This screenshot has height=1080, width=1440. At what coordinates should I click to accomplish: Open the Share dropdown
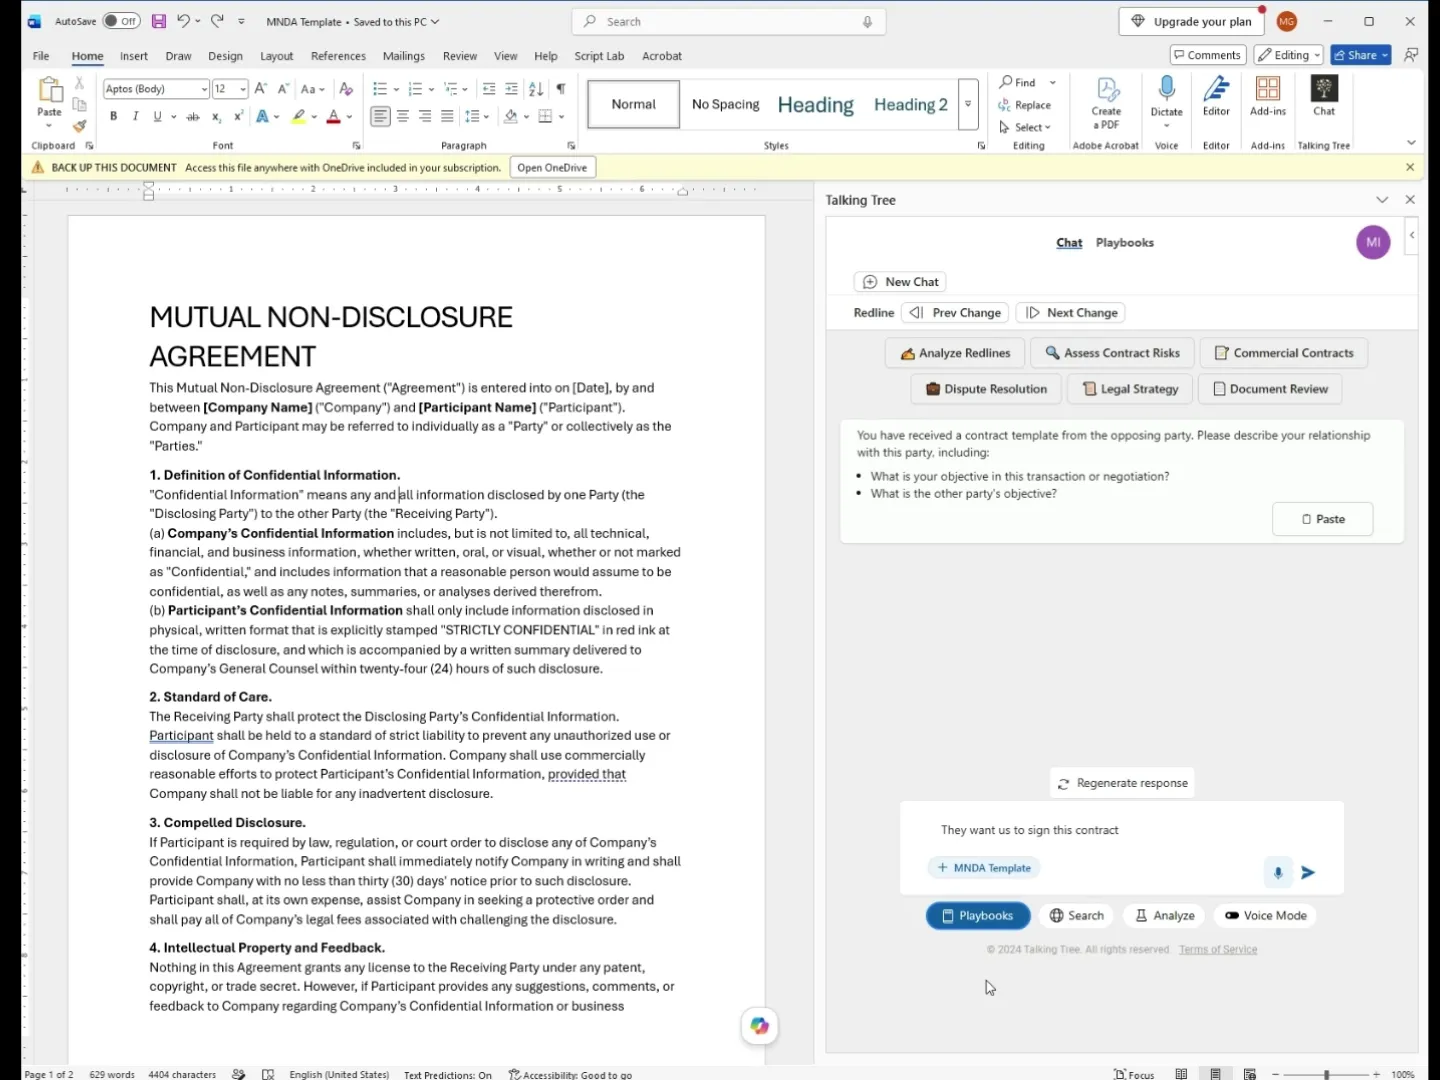1361,55
